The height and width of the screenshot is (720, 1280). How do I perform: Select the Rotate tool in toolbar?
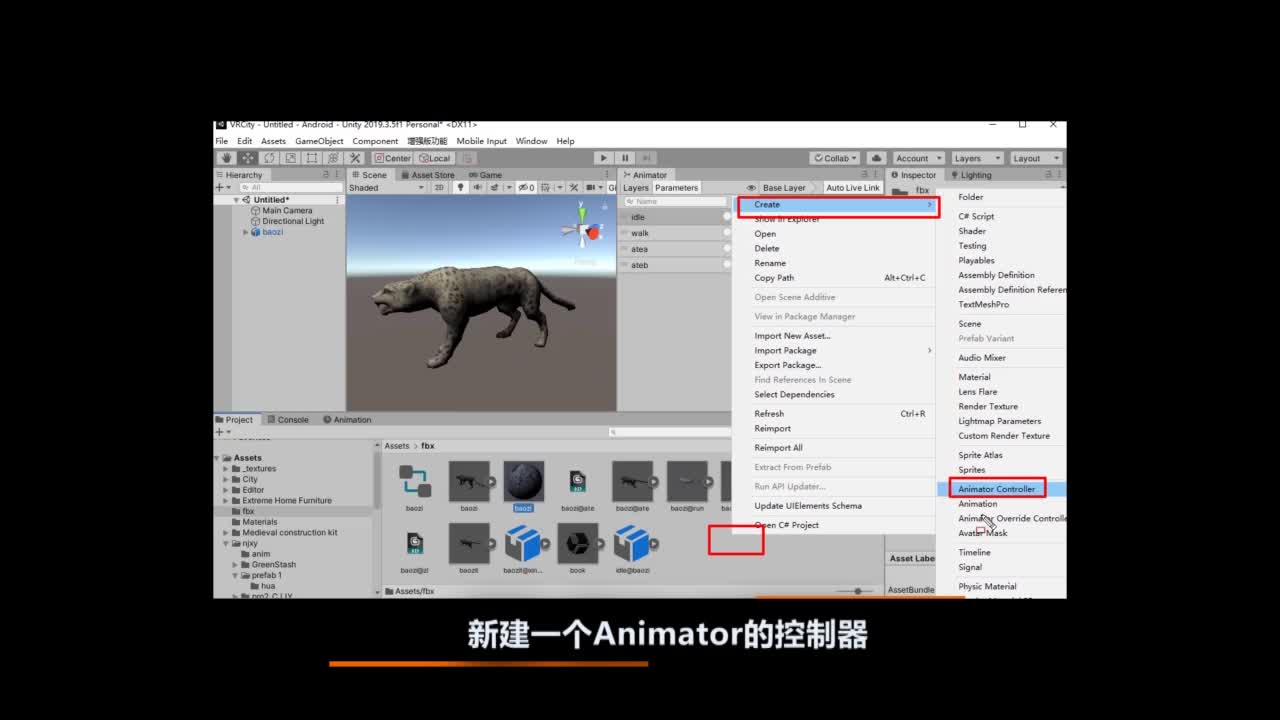coord(269,158)
